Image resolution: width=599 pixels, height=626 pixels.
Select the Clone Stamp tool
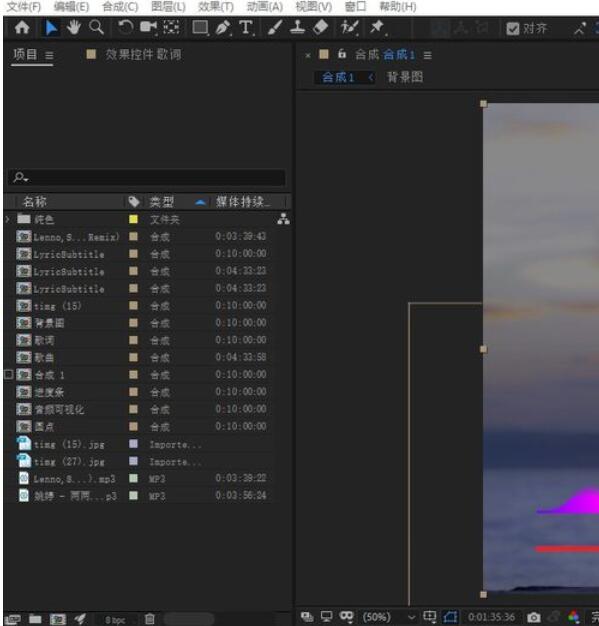click(298, 28)
